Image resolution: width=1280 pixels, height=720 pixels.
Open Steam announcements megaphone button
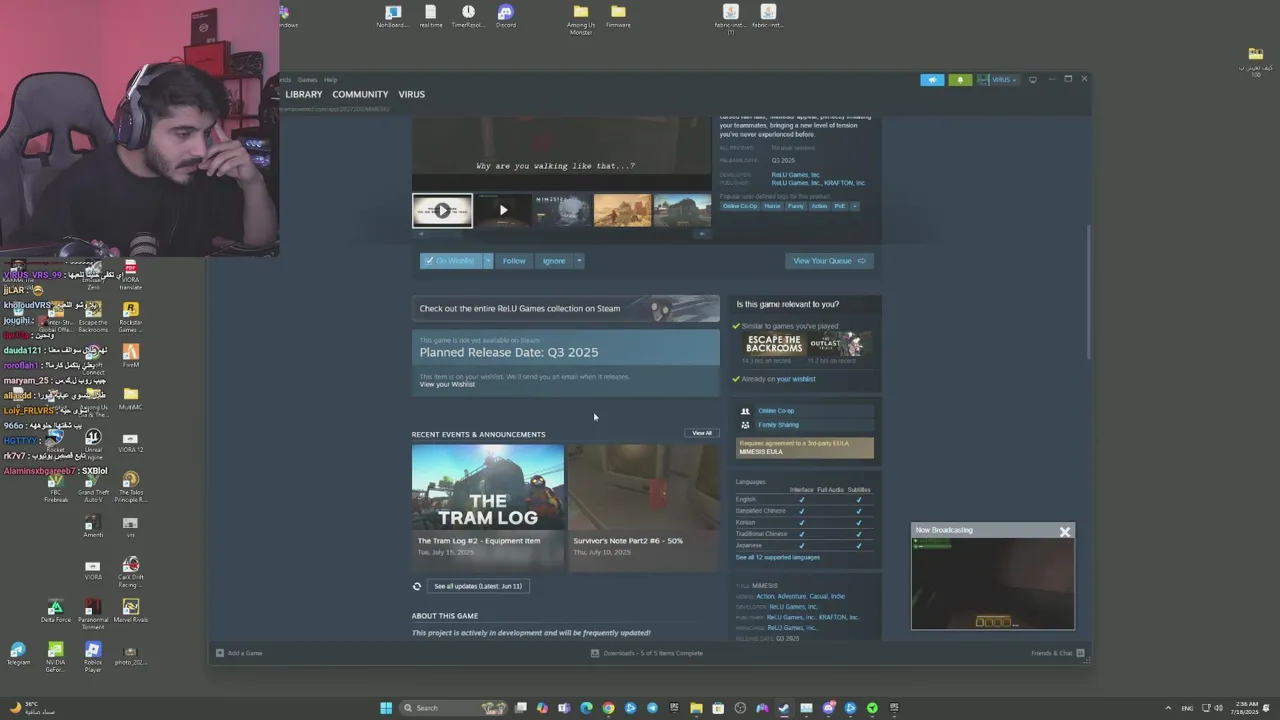(932, 80)
